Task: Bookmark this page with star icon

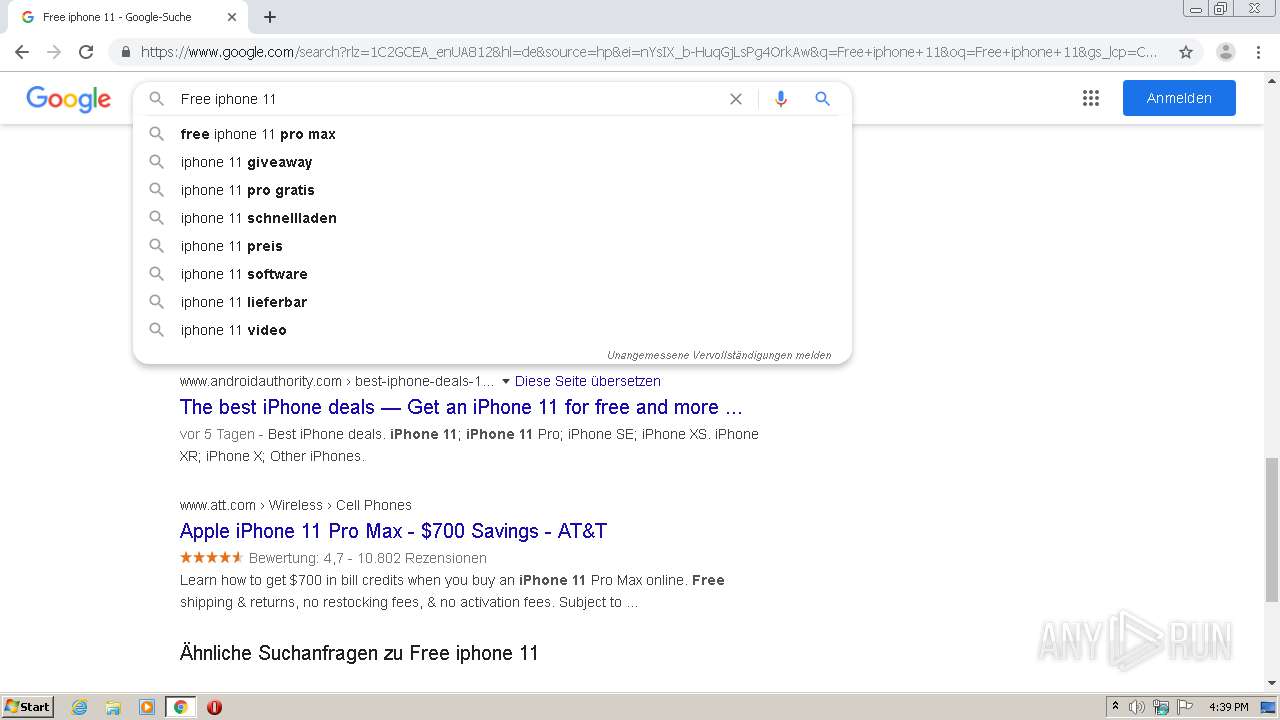Action: [1186, 52]
